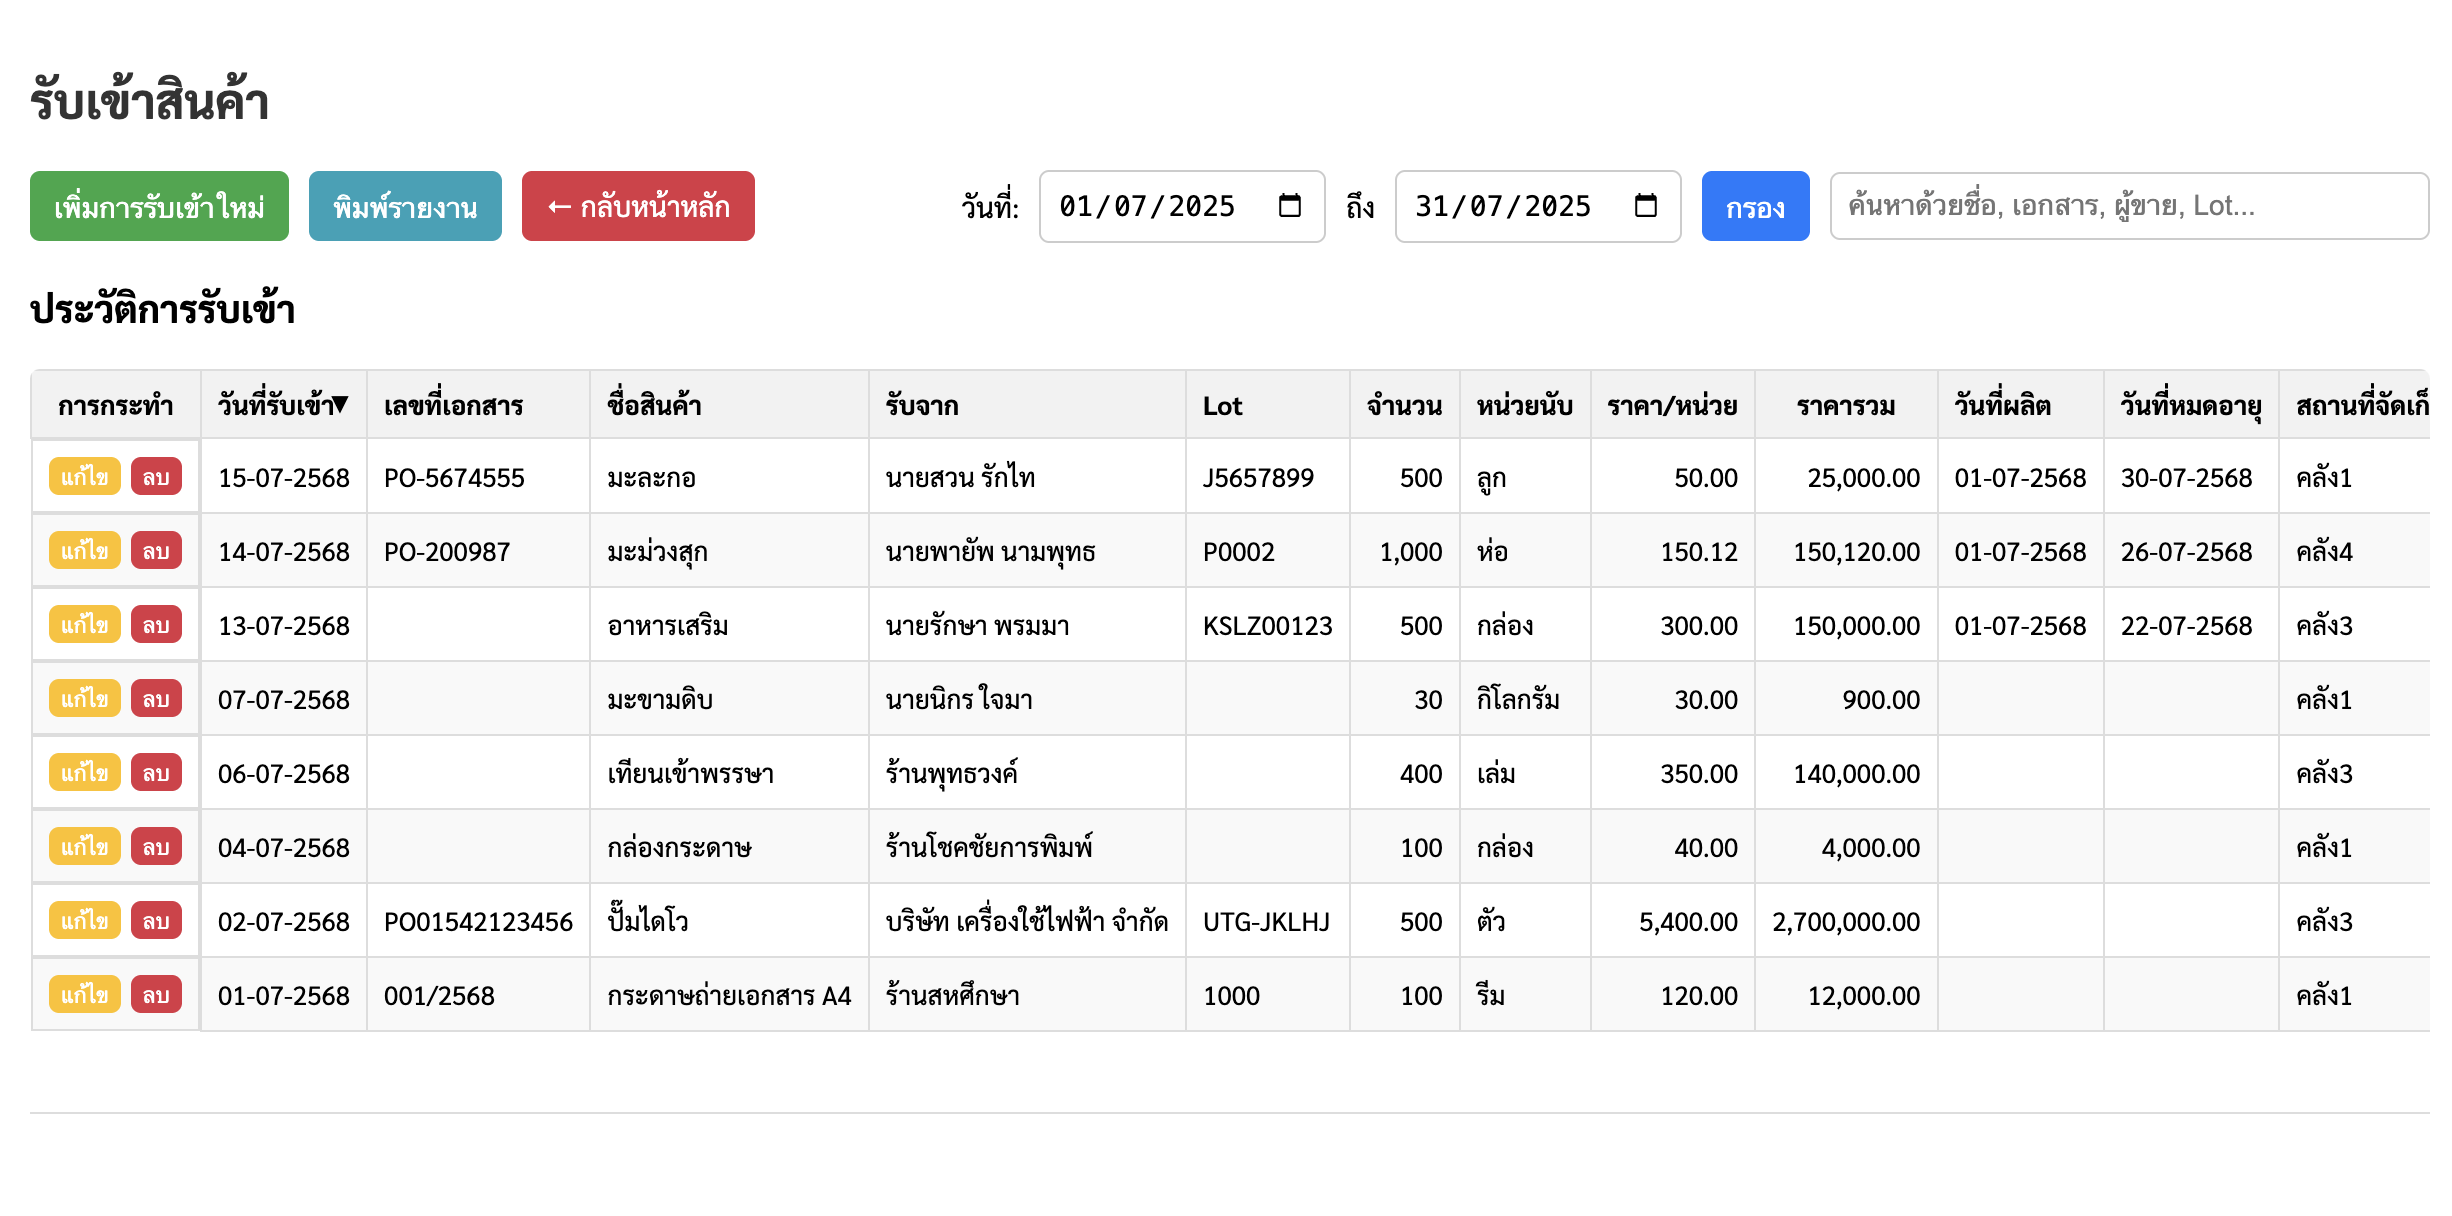Edit the มะละกอ record

pos(84,477)
